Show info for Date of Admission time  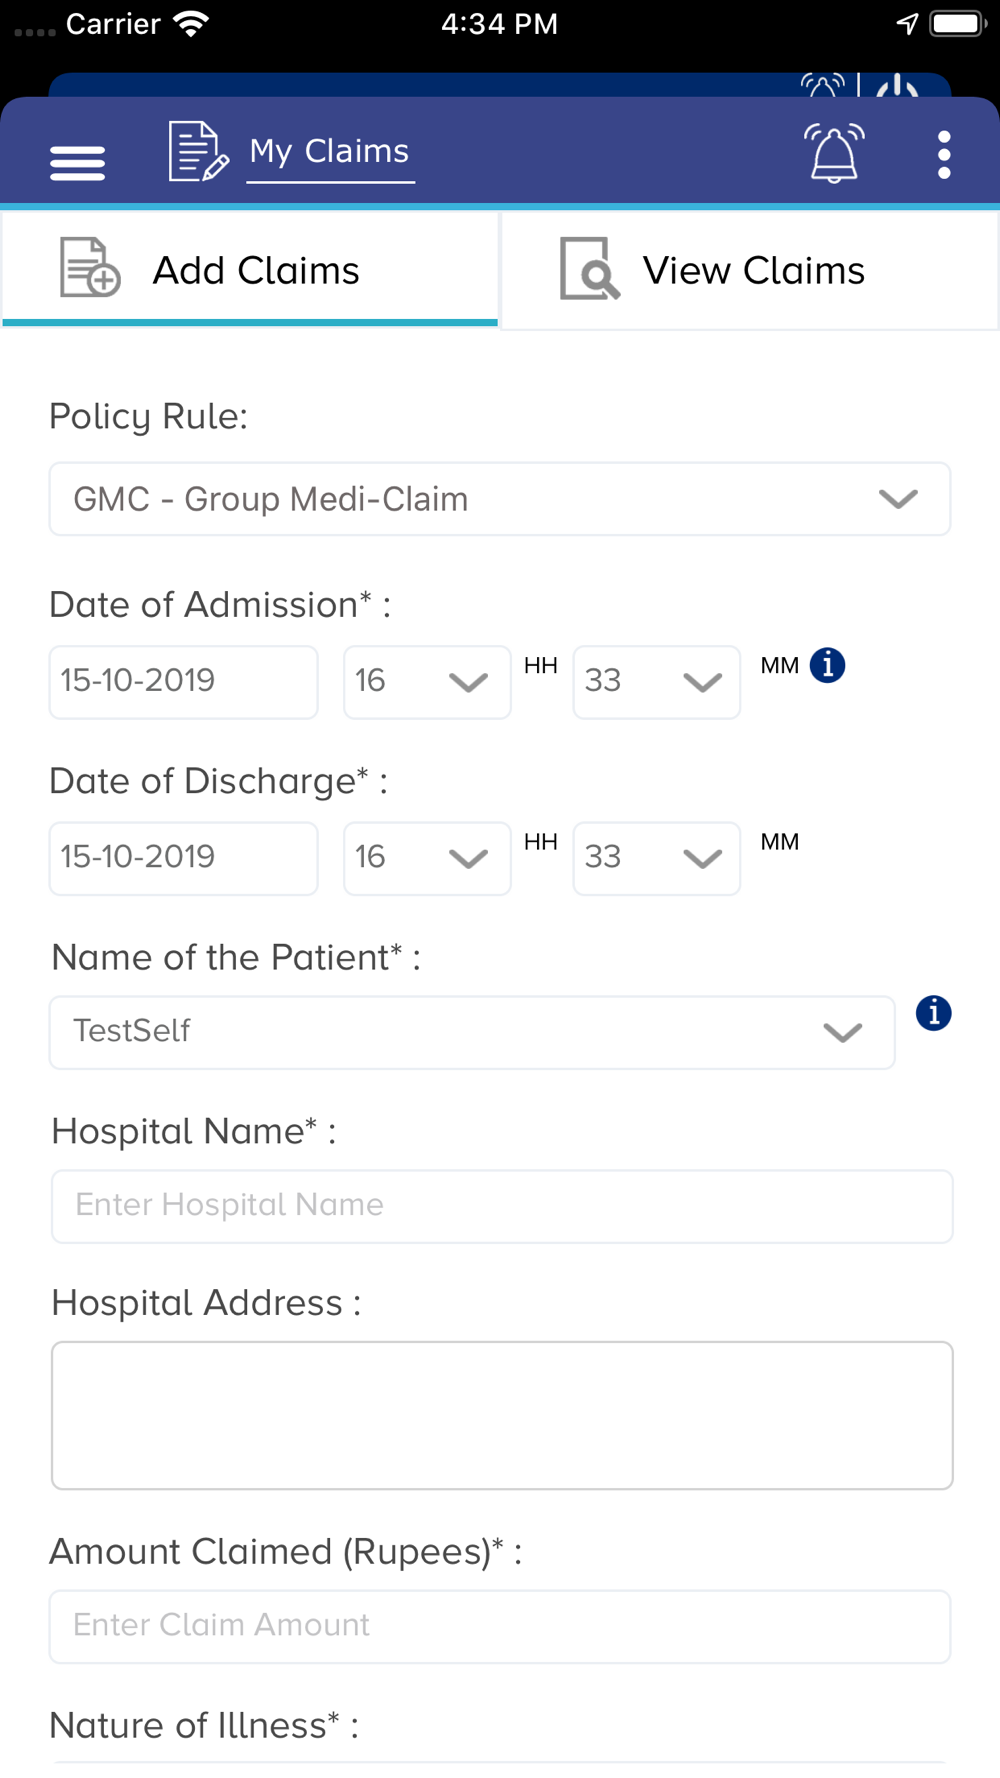click(x=828, y=665)
